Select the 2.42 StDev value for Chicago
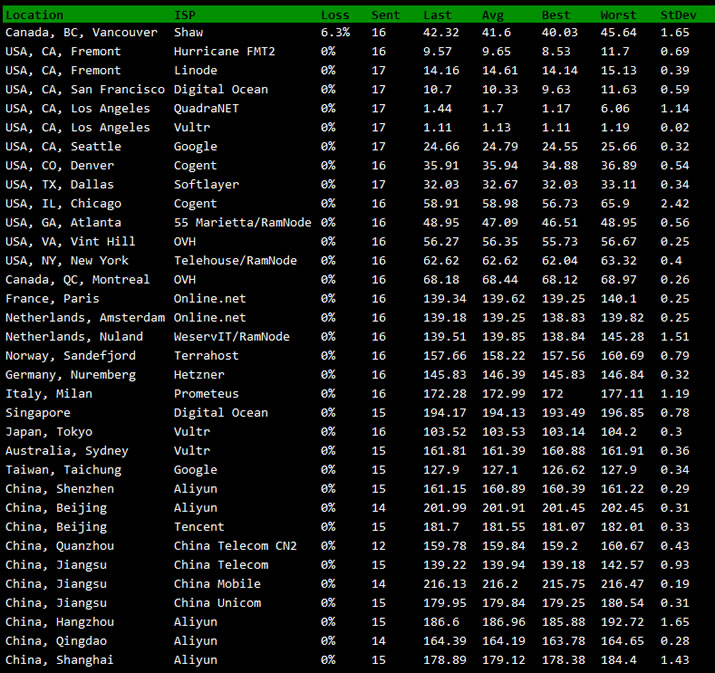This screenshot has width=715, height=673. point(674,203)
